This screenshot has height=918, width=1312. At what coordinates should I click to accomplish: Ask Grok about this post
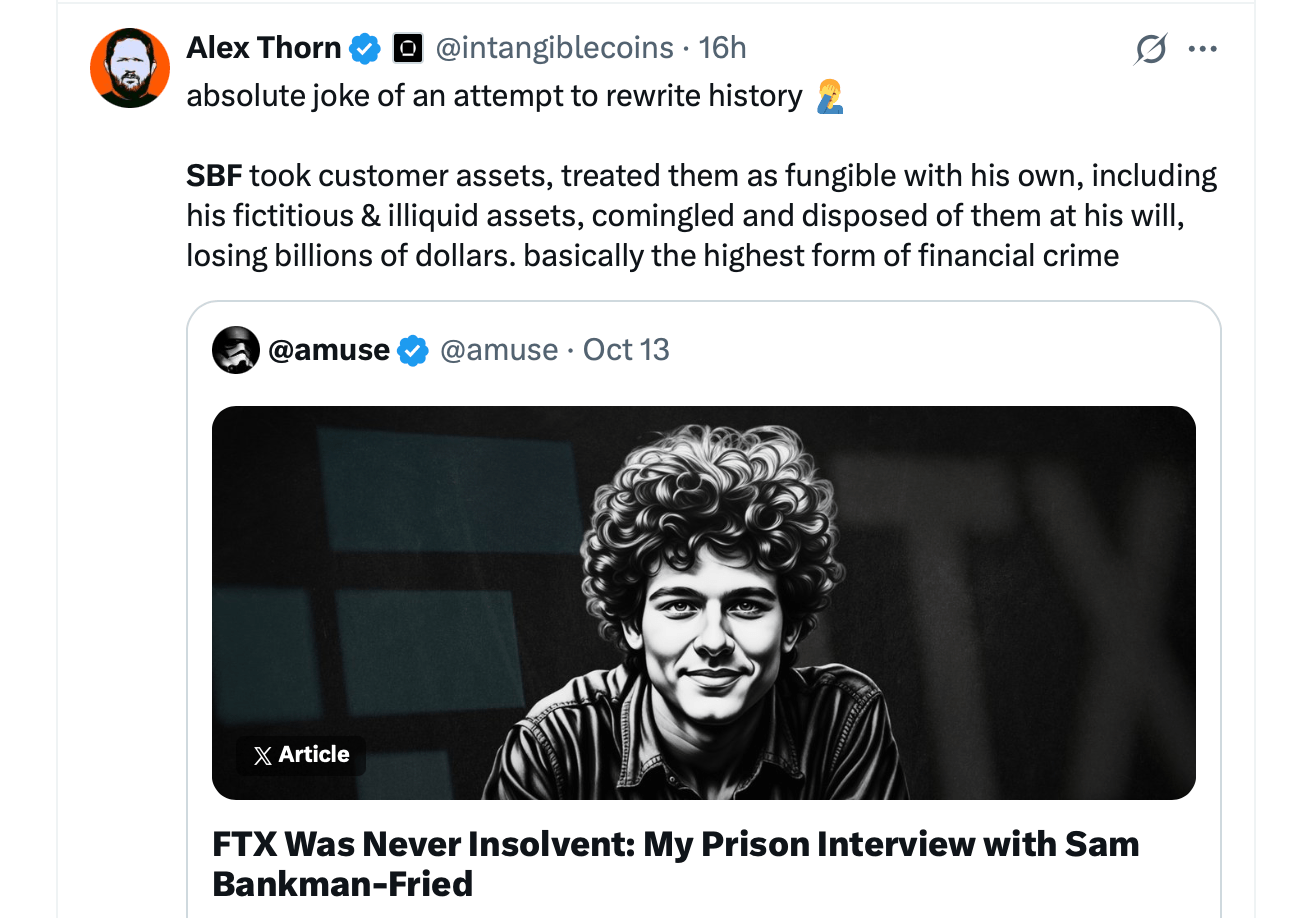[x=1148, y=48]
